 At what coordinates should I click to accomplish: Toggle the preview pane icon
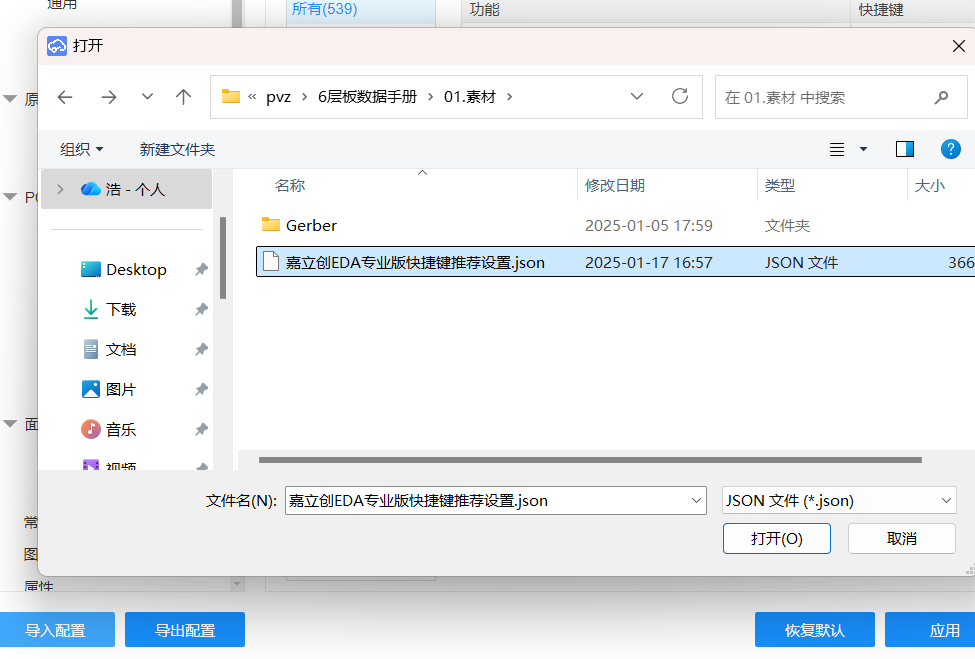(905, 149)
